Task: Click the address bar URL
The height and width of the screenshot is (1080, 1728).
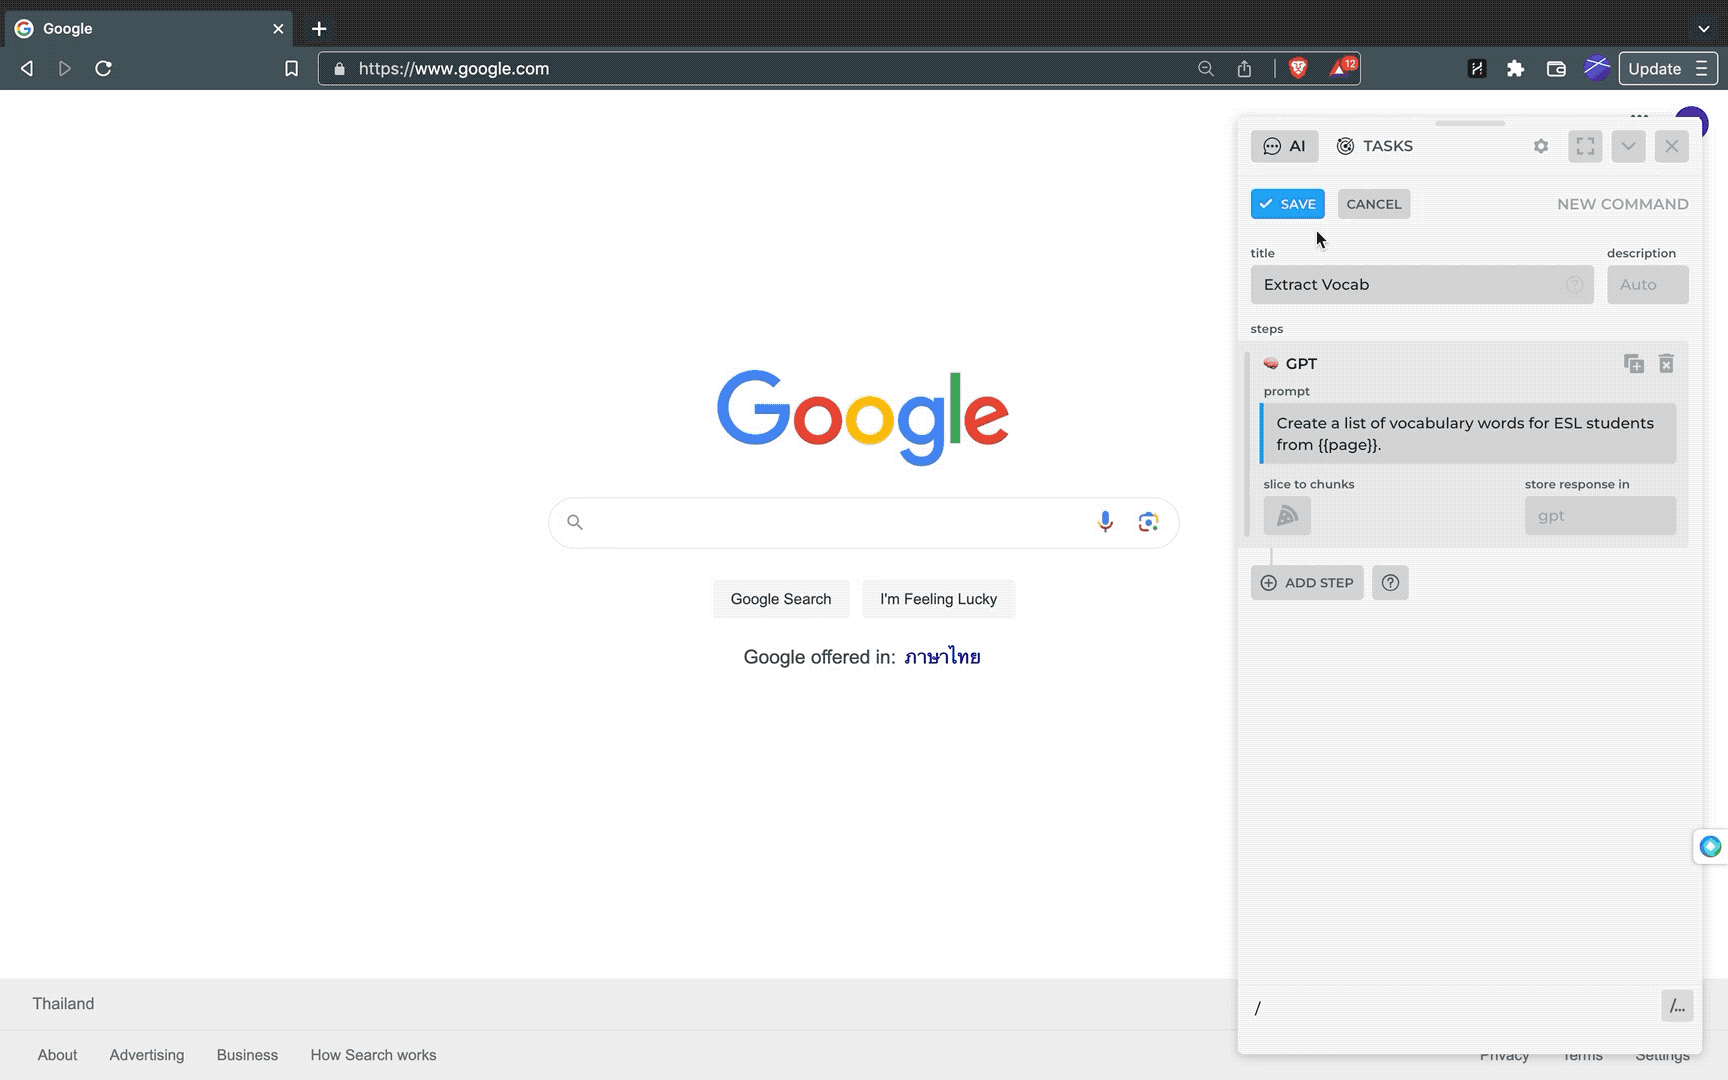Action: point(454,69)
